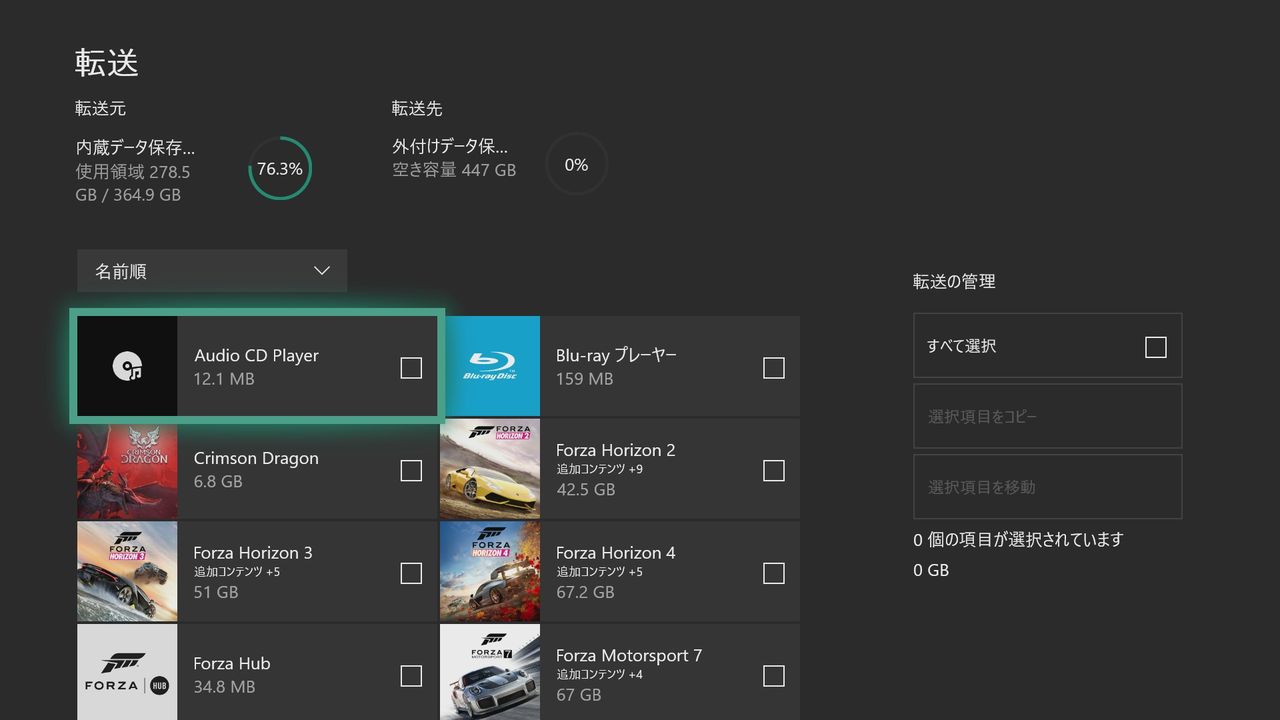Click the 0% external storage ring
Image resolution: width=1280 pixels, height=720 pixels.
click(x=576, y=164)
